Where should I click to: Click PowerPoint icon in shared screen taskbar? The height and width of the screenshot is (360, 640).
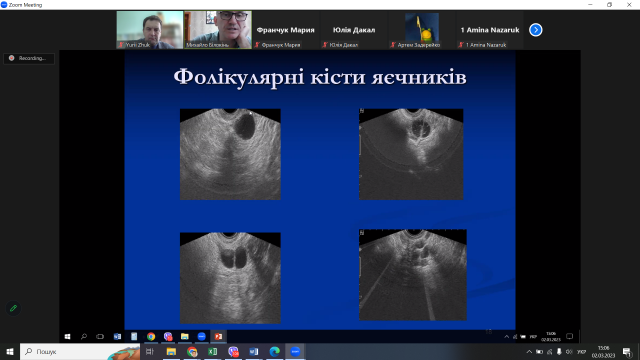pos(218,336)
